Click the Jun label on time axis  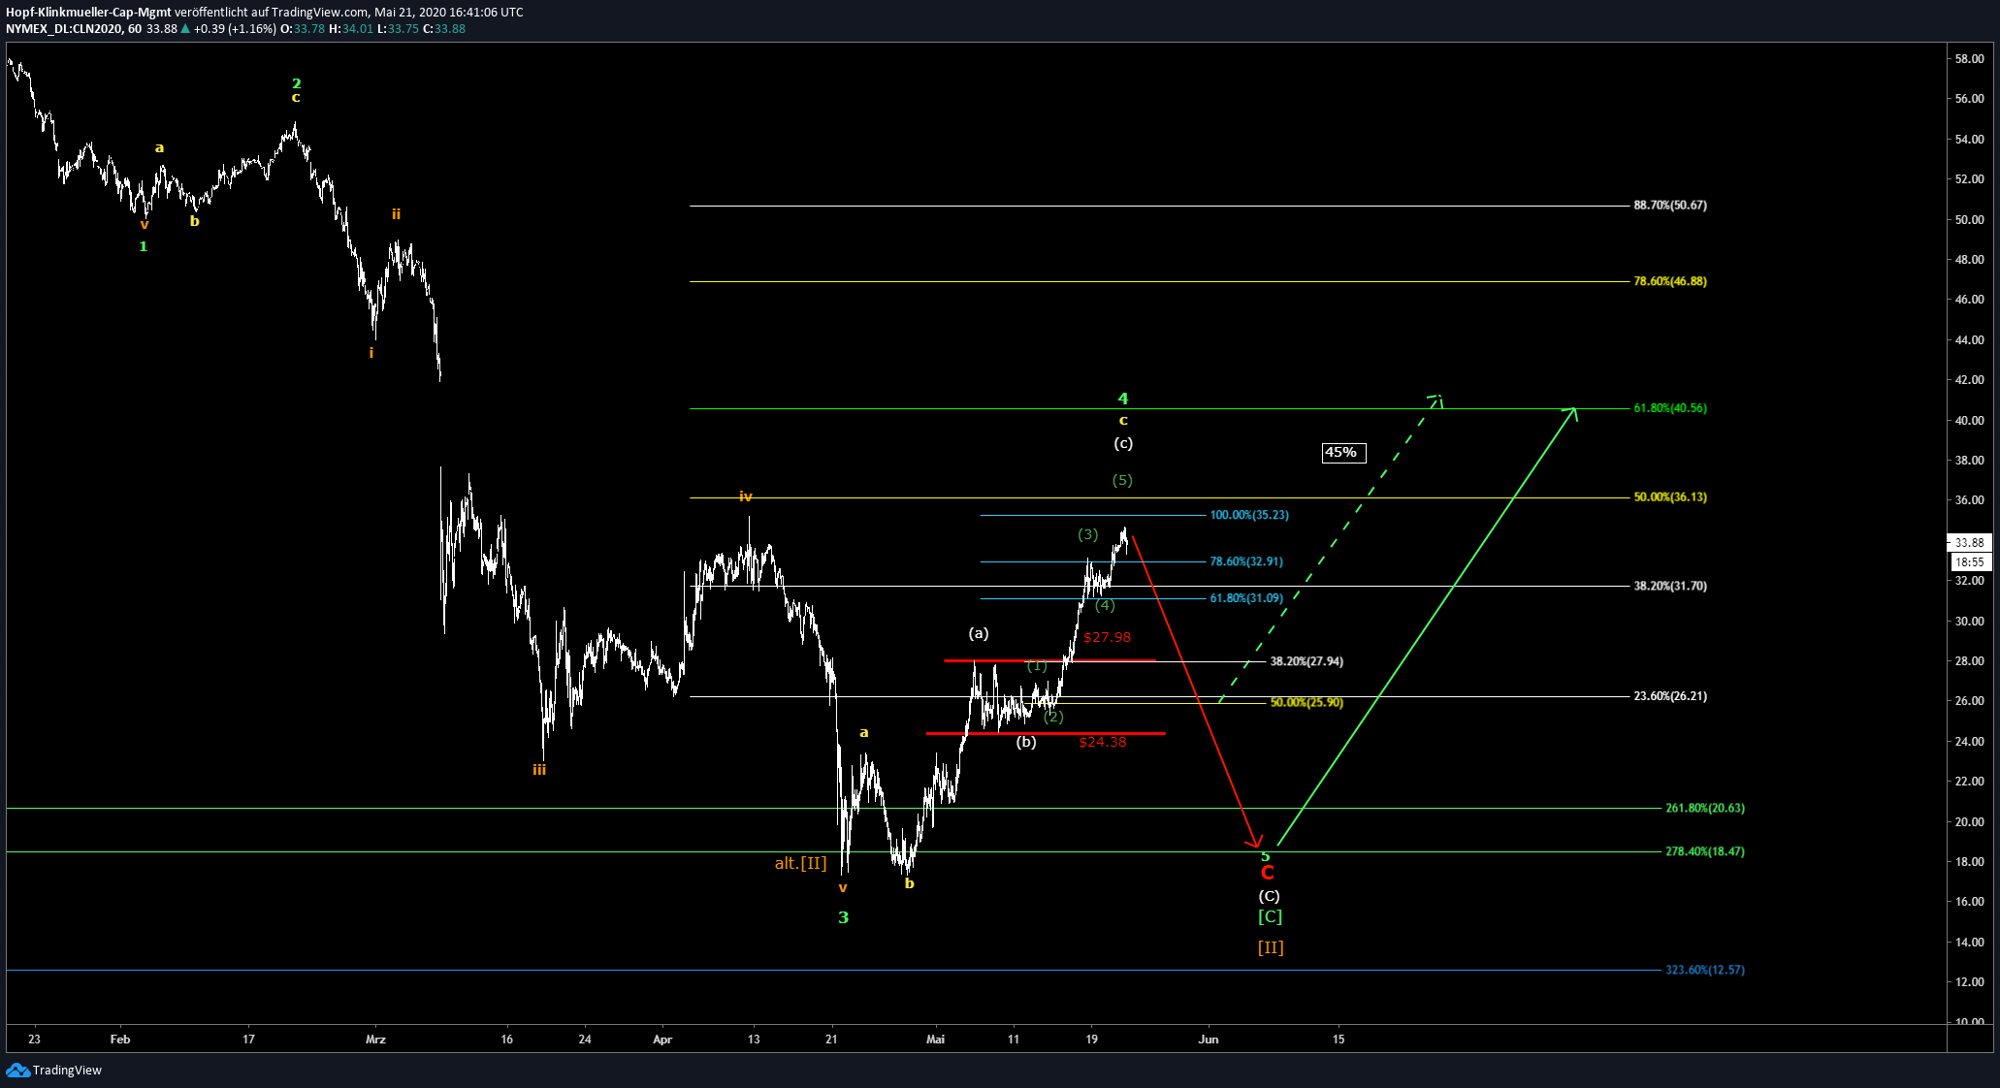tap(1208, 1039)
